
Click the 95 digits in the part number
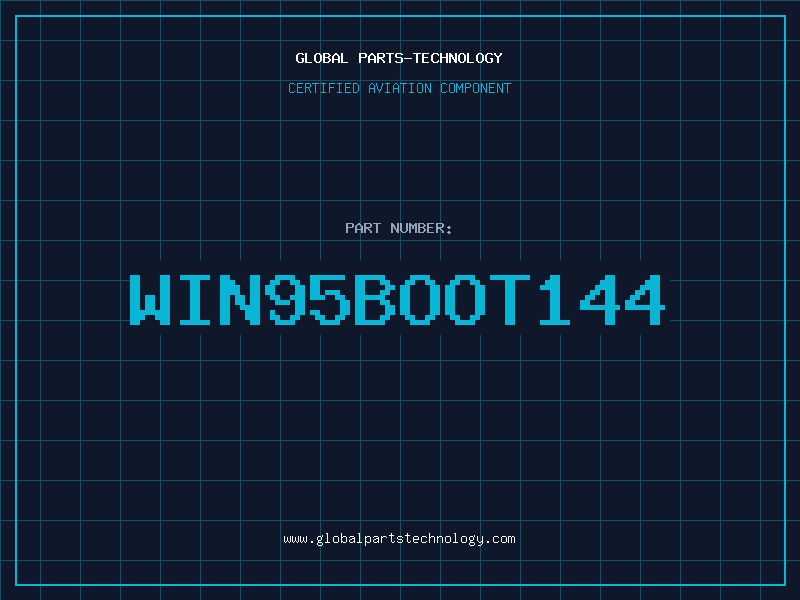click(x=308, y=300)
